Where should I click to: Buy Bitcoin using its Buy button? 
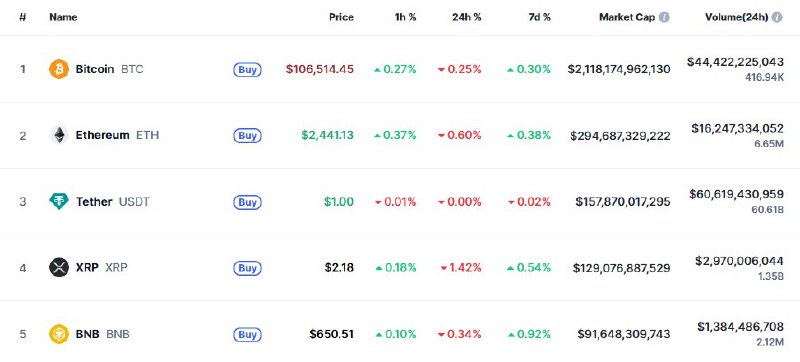pyautogui.click(x=247, y=69)
